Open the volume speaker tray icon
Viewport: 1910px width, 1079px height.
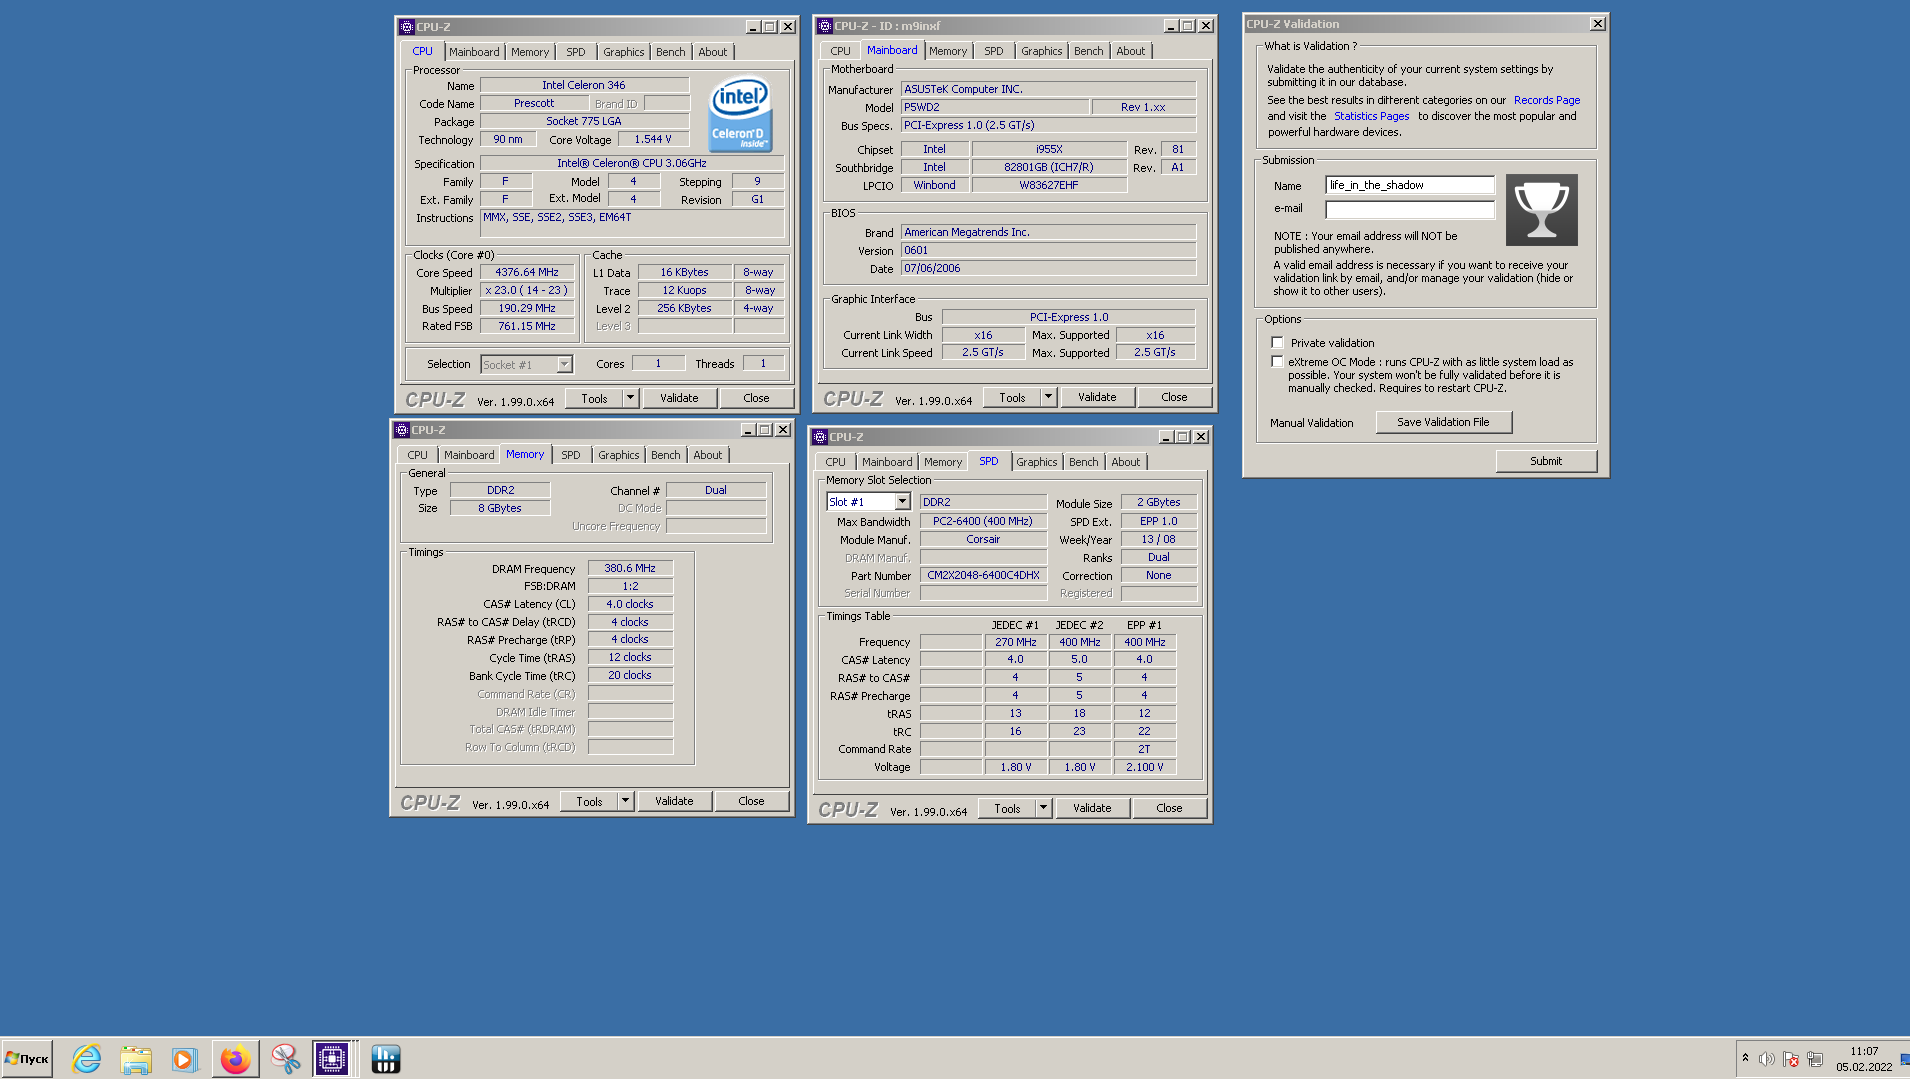click(x=1767, y=1059)
